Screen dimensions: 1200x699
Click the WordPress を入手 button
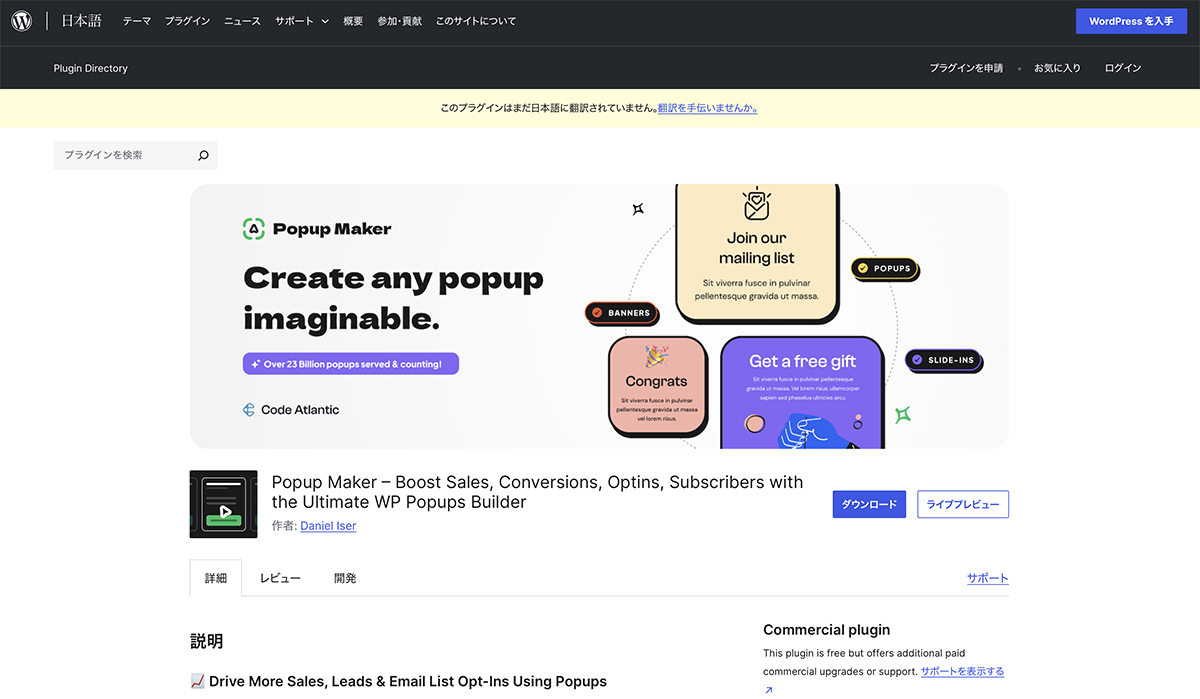[x=1131, y=21]
